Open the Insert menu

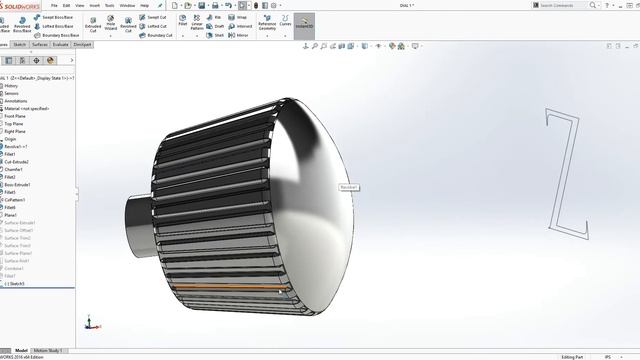click(x=95, y=6)
